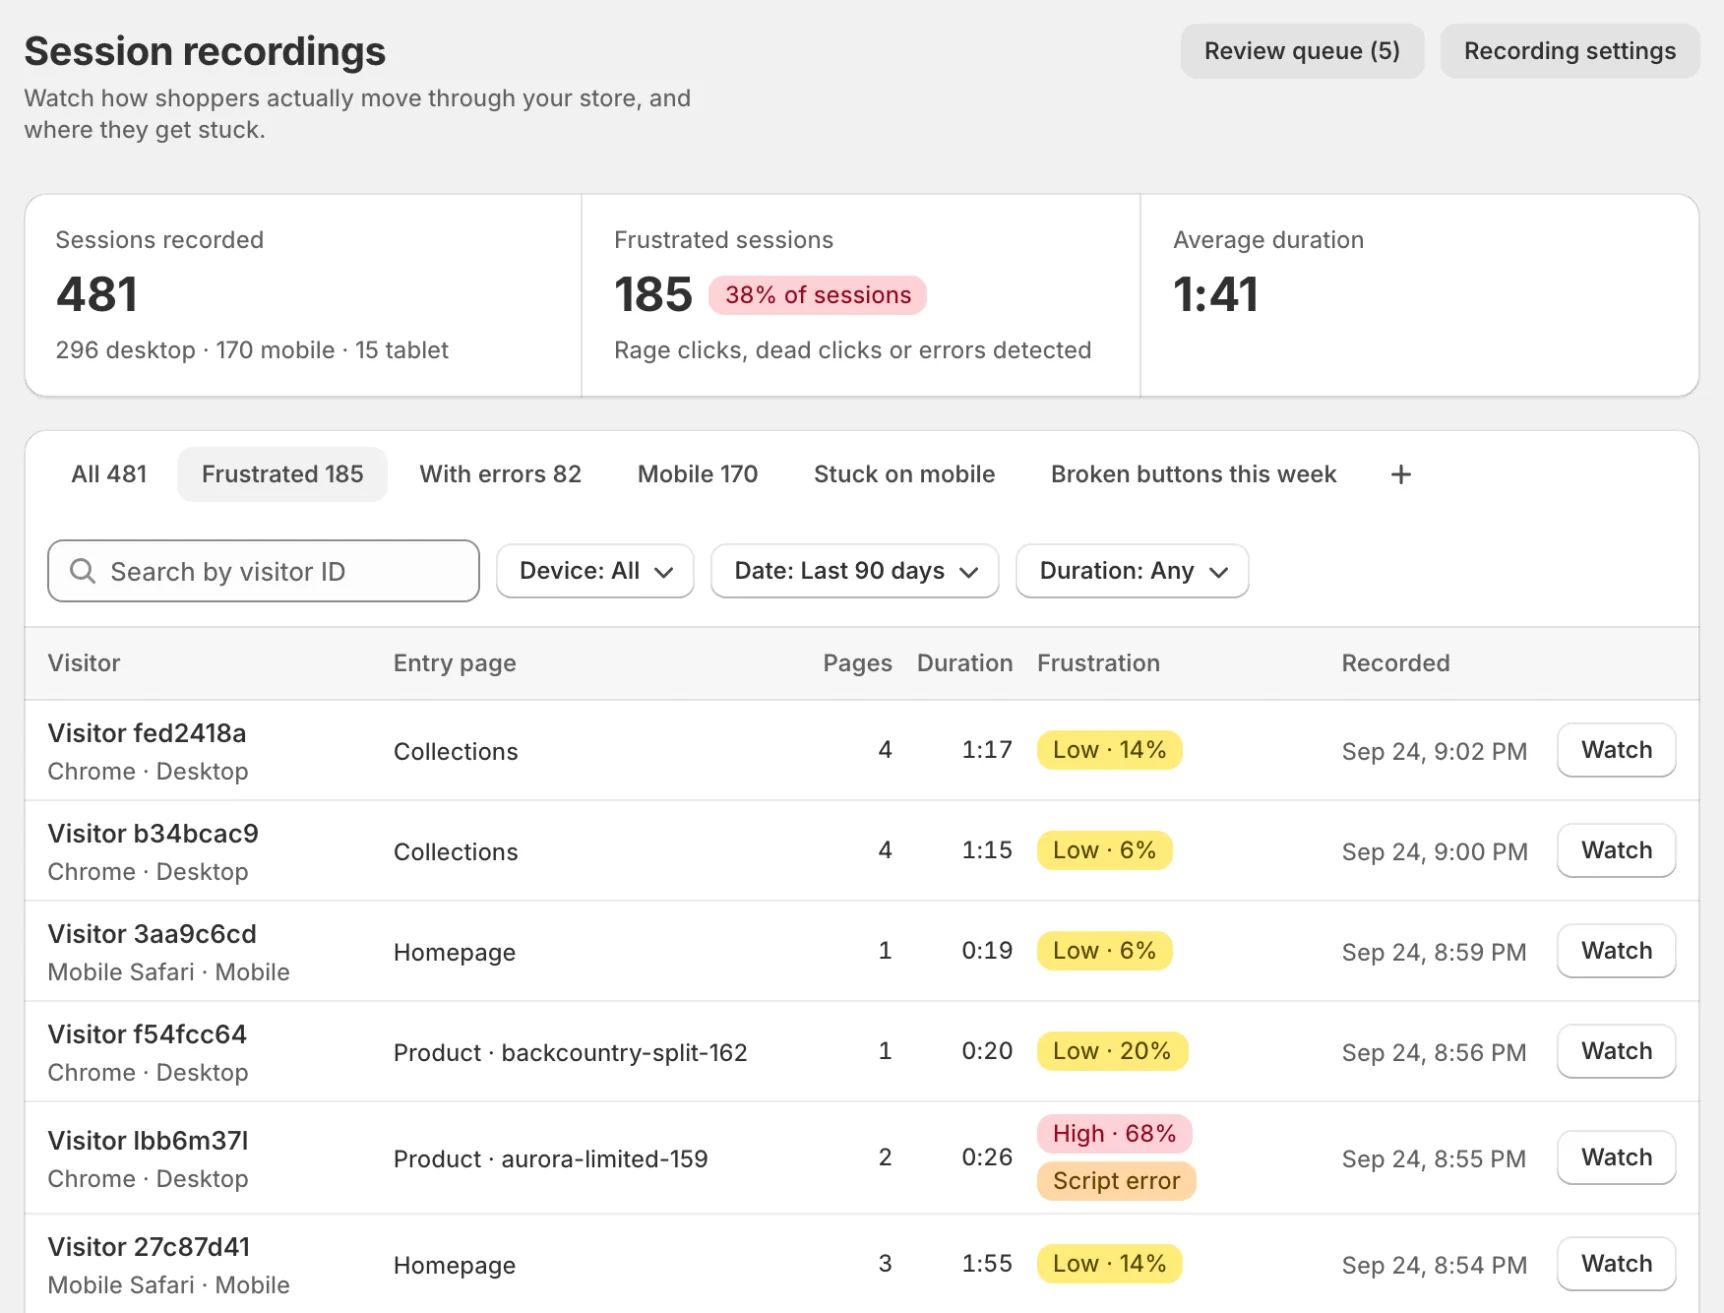
Task: Select Visitor b34bcac9 name
Action: coord(153,834)
